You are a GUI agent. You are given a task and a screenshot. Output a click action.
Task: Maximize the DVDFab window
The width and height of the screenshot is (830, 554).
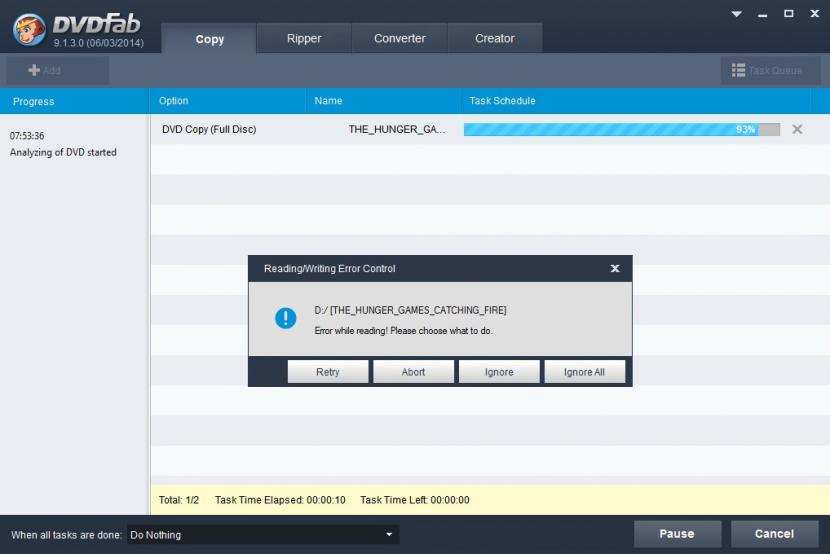point(789,14)
